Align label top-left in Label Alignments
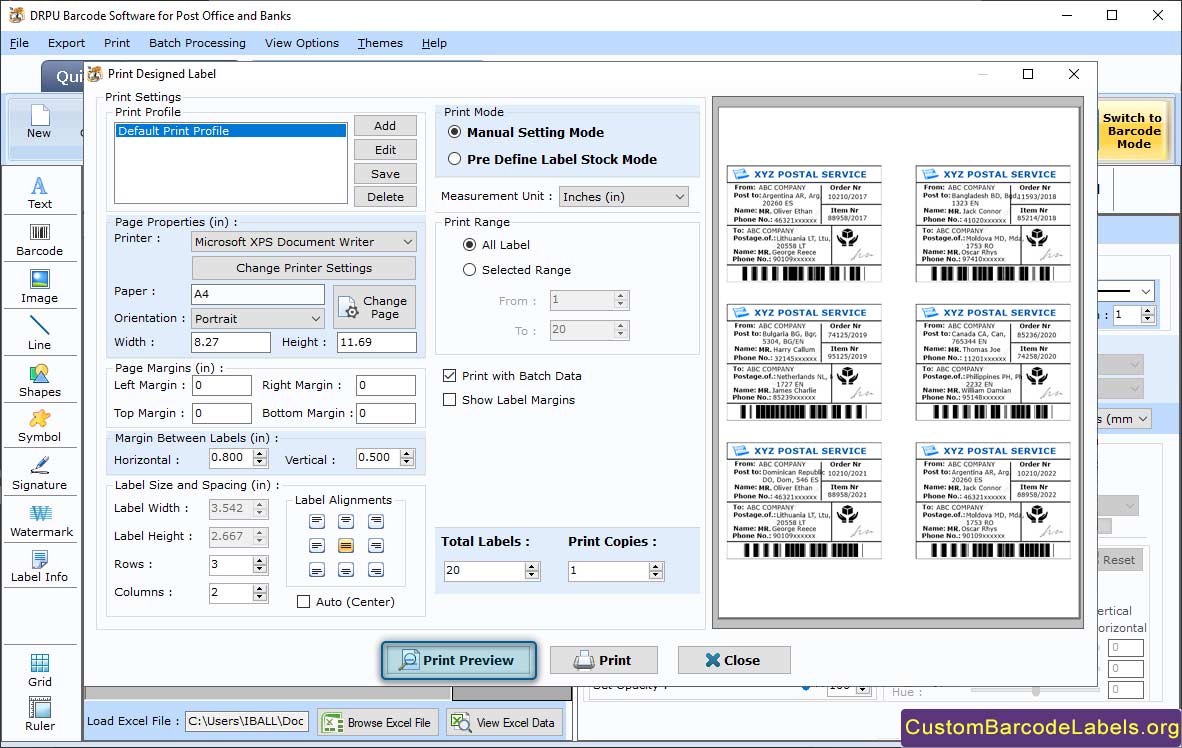The height and width of the screenshot is (748, 1182). [x=317, y=521]
